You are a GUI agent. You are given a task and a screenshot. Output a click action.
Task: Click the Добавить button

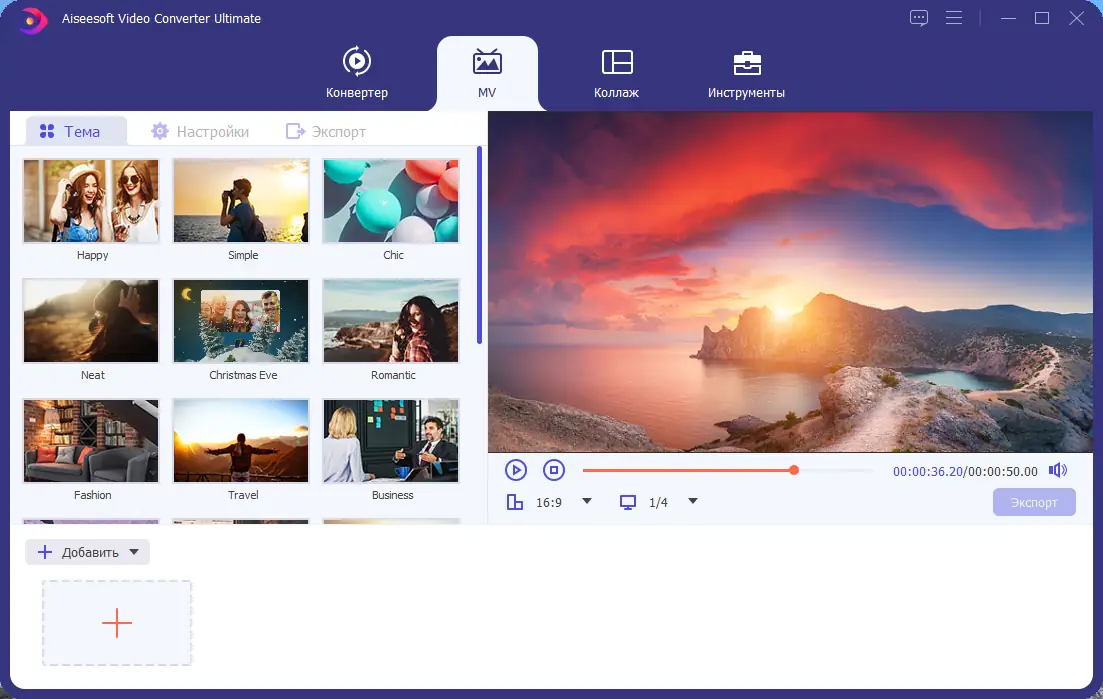tap(87, 552)
